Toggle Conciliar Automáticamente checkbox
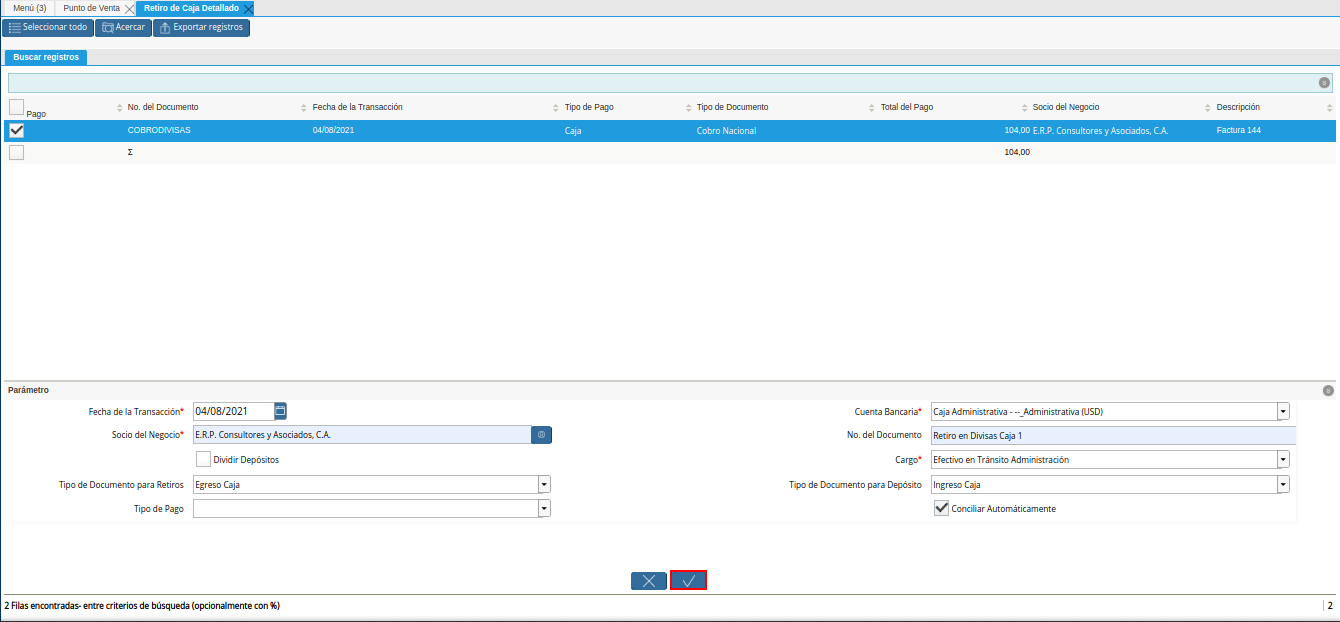The image size is (1340, 622). coord(941,508)
